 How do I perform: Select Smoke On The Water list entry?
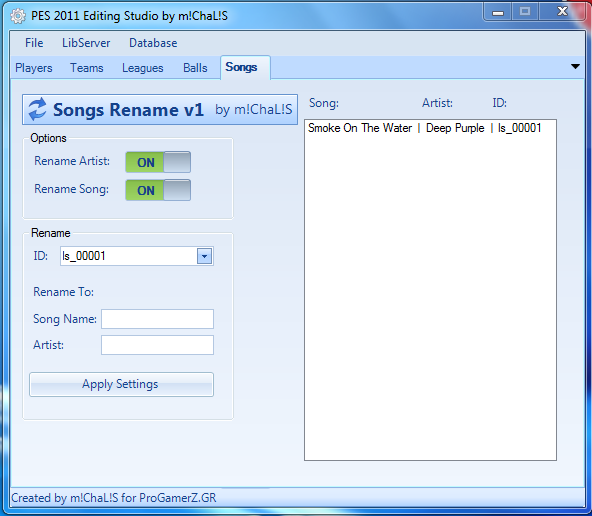[425, 128]
